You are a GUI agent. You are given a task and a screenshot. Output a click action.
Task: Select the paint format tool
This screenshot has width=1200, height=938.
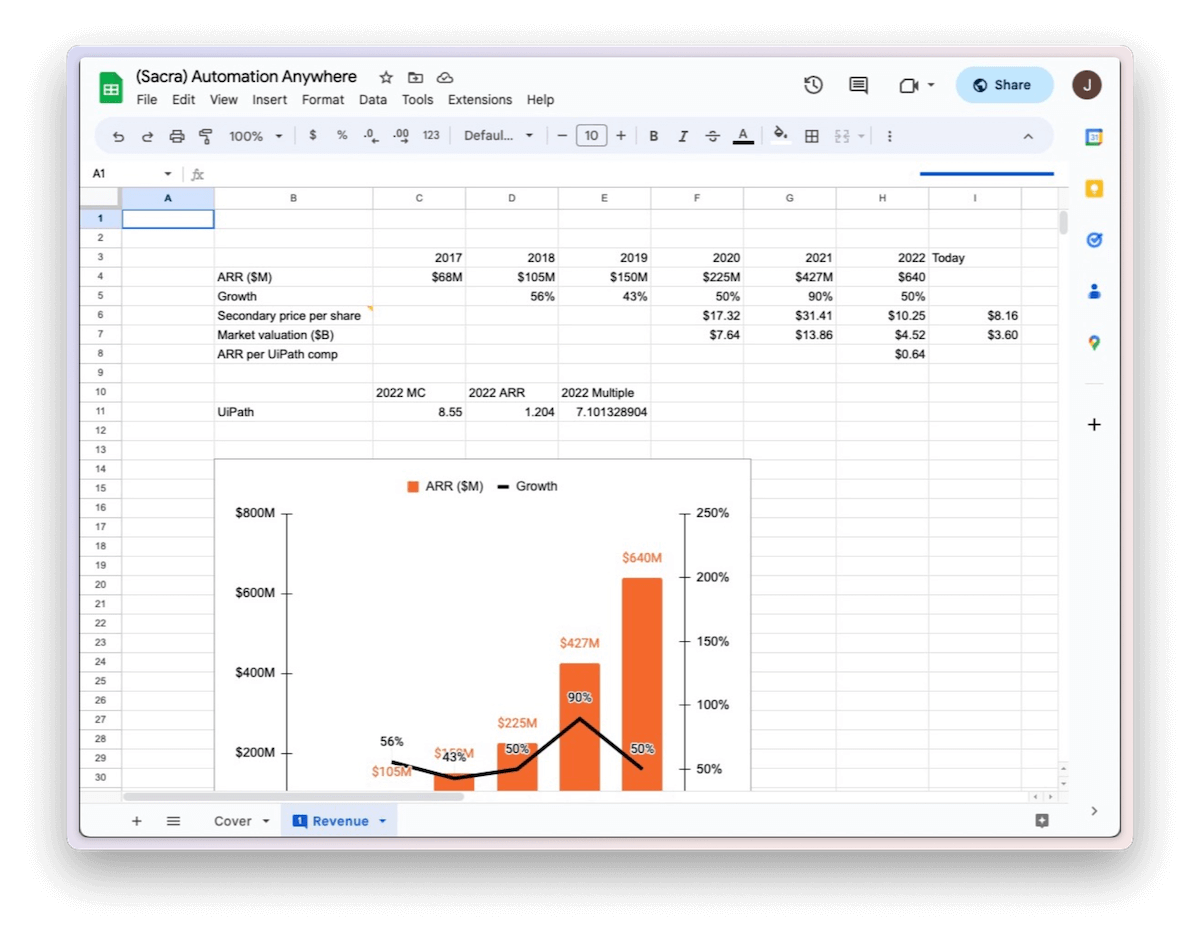(x=206, y=136)
